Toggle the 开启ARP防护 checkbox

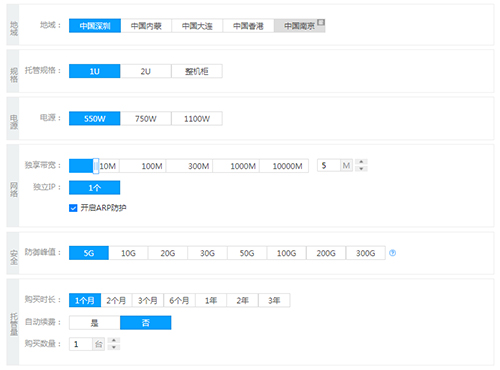(x=73, y=208)
